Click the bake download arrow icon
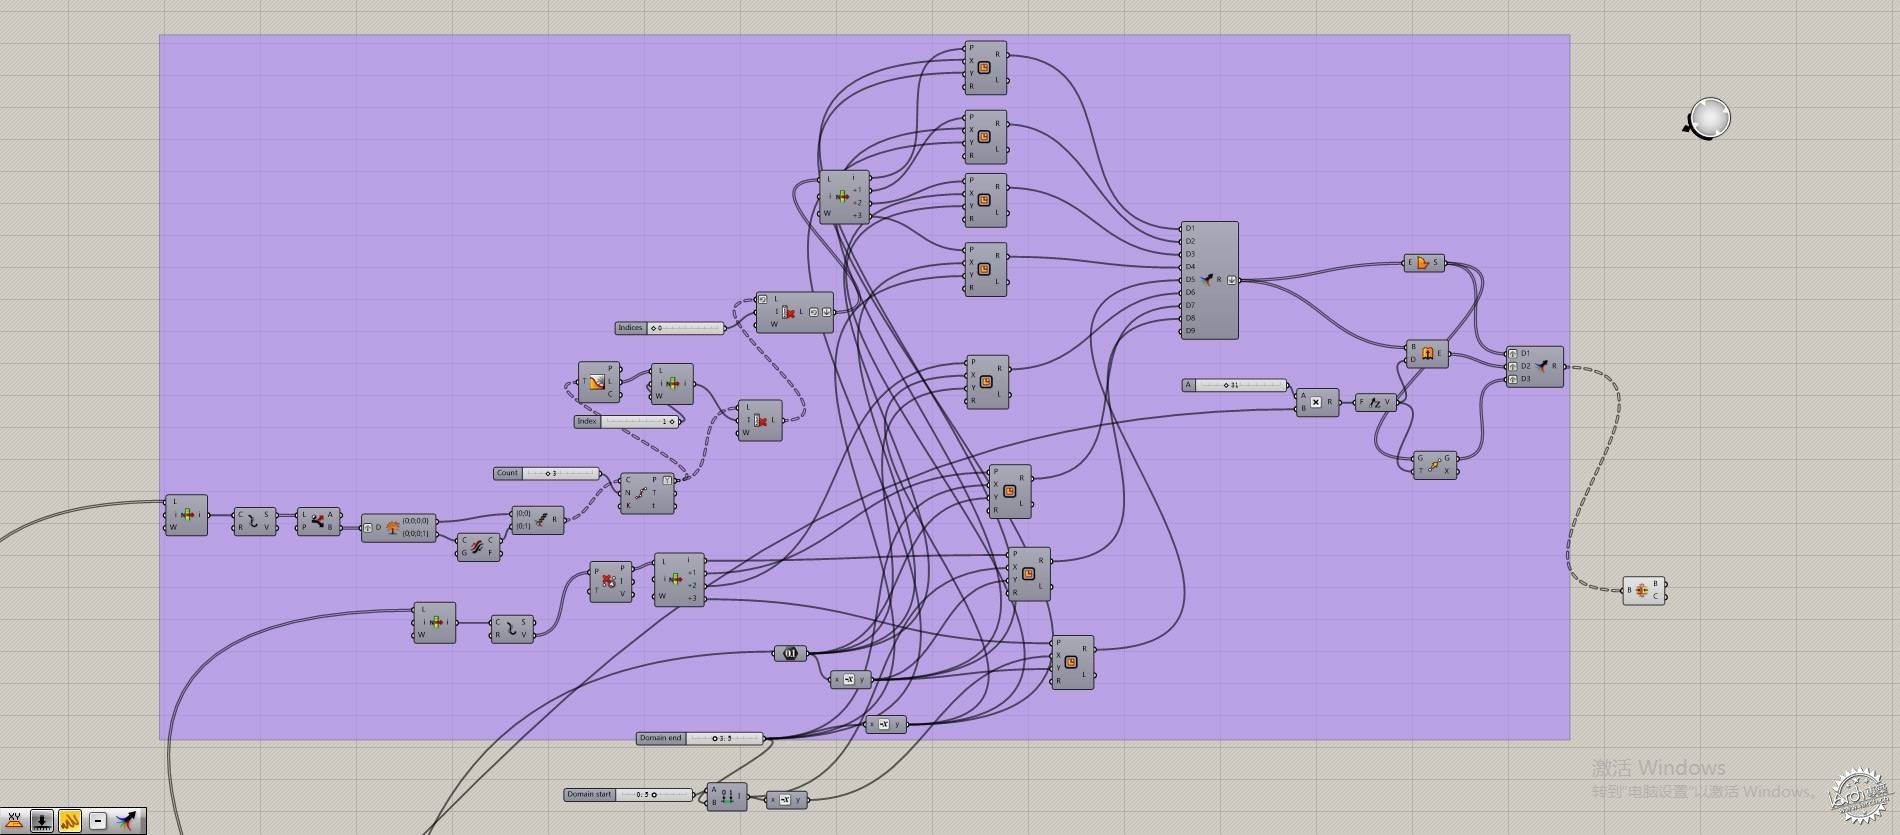The image size is (1900, 835). tap(42, 821)
